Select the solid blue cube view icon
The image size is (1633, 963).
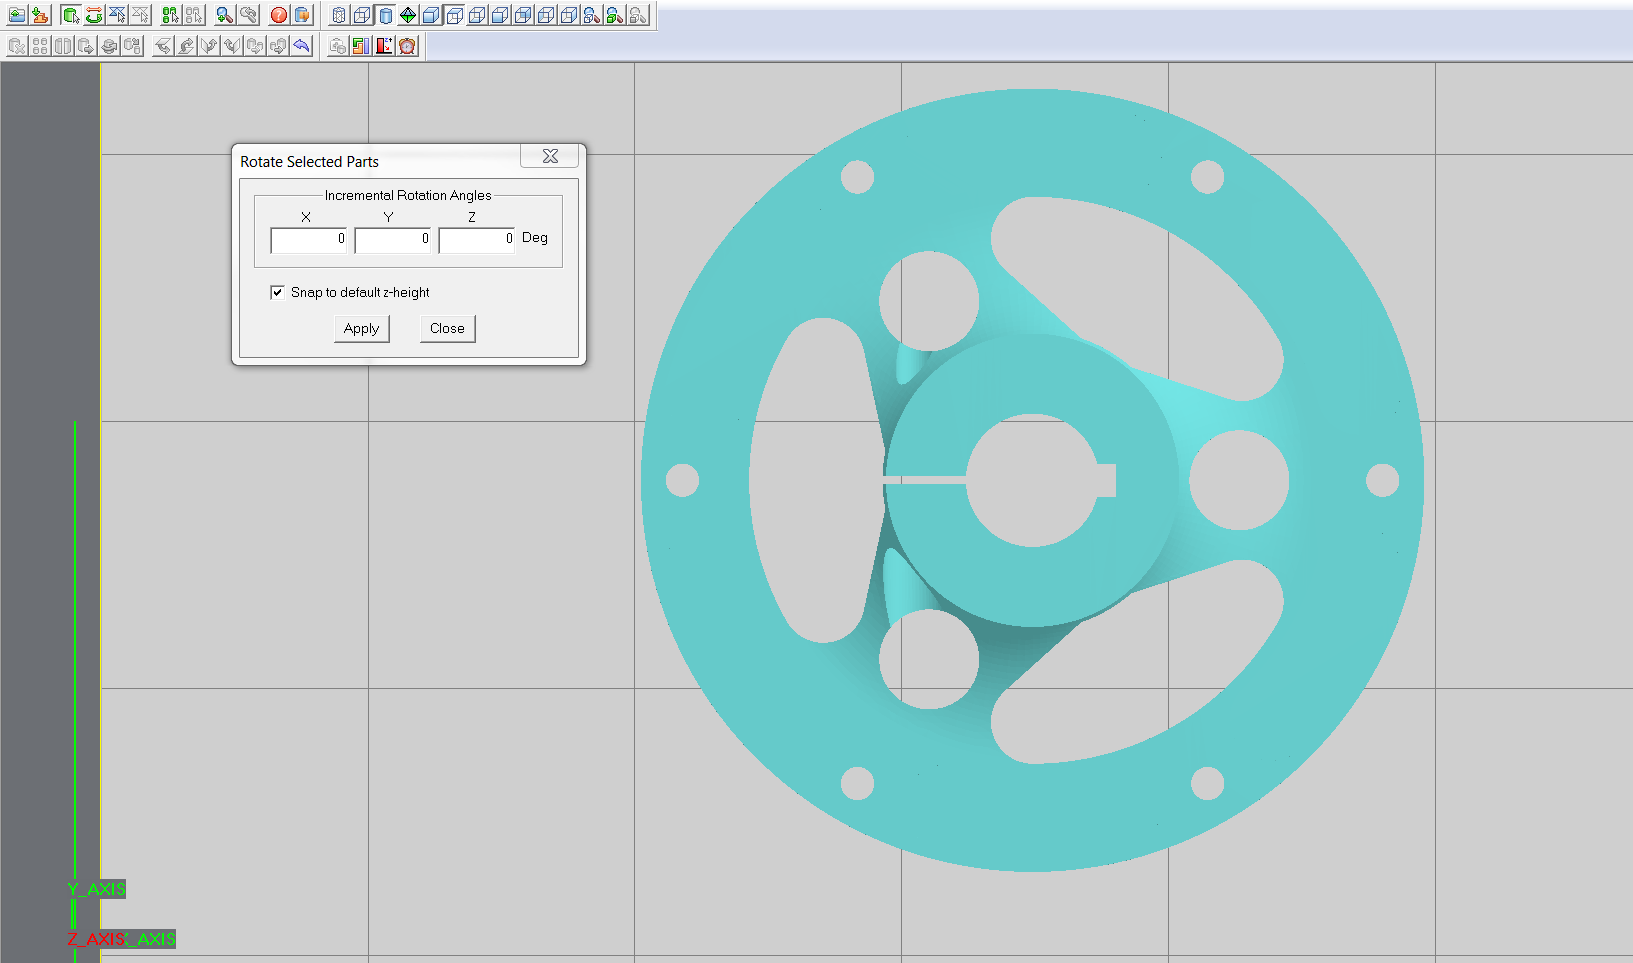coord(431,15)
